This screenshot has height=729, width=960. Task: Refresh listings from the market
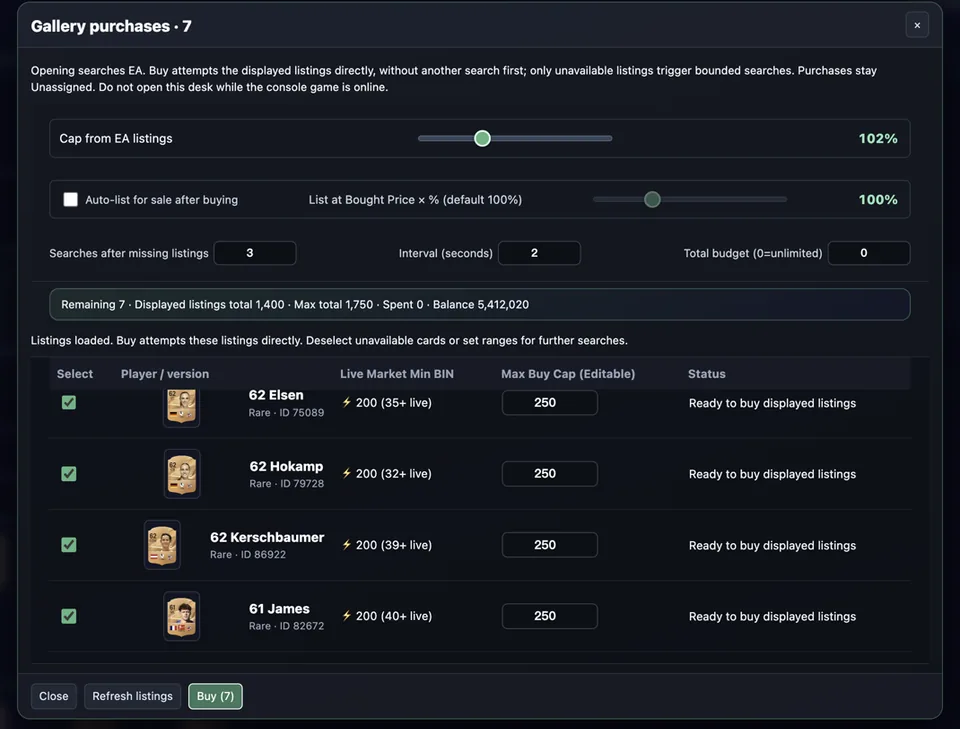[x=132, y=696]
